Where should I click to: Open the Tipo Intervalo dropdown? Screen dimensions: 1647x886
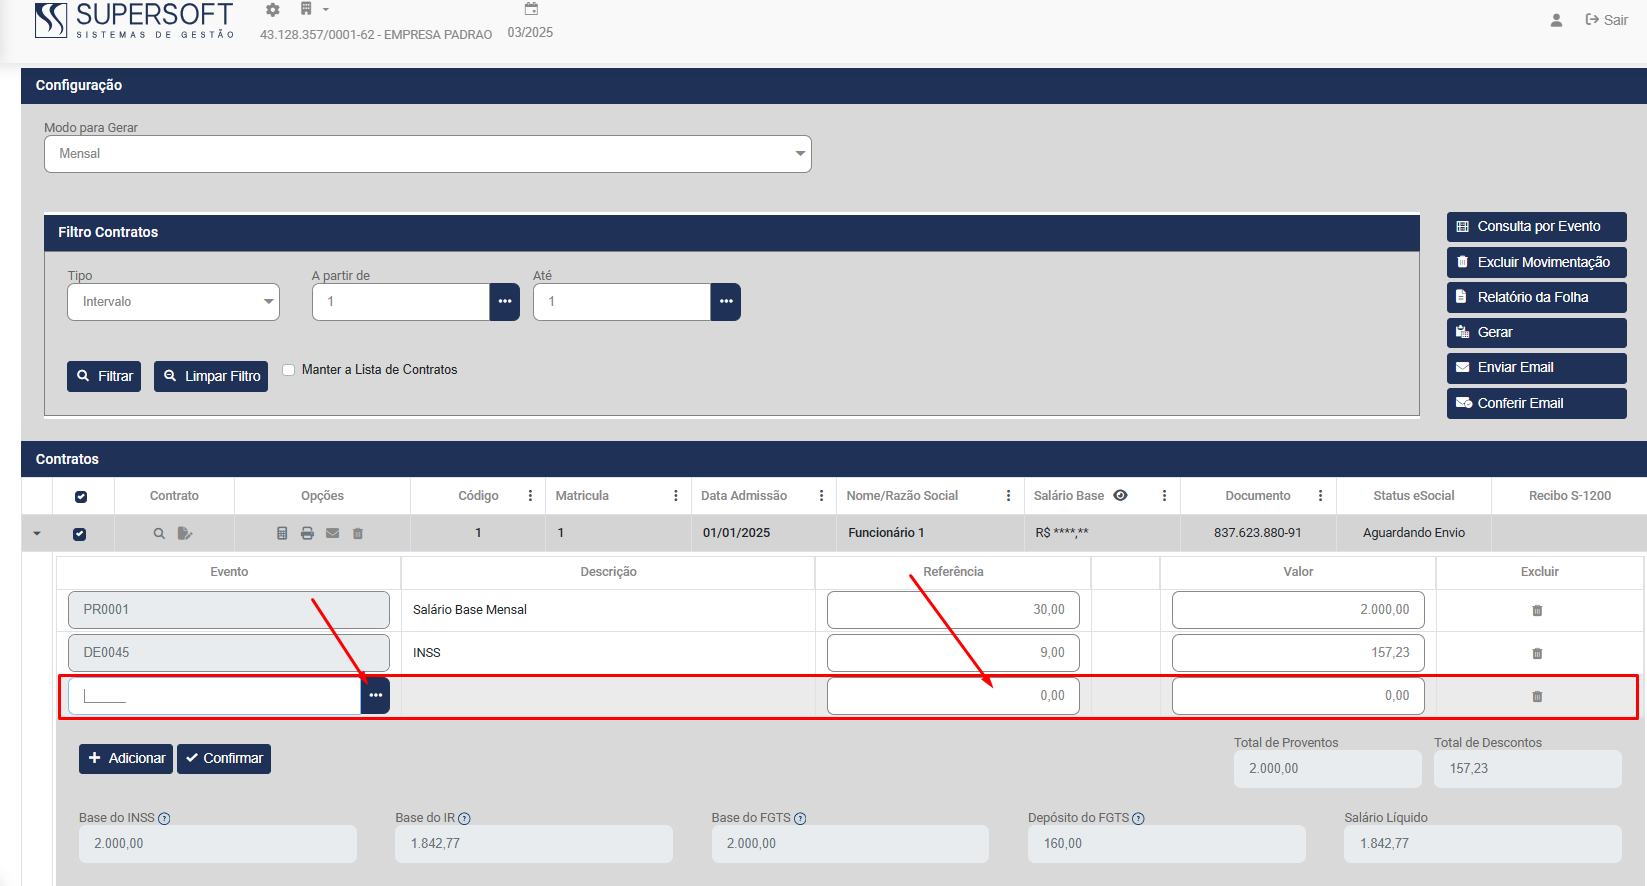click(173, 302)
